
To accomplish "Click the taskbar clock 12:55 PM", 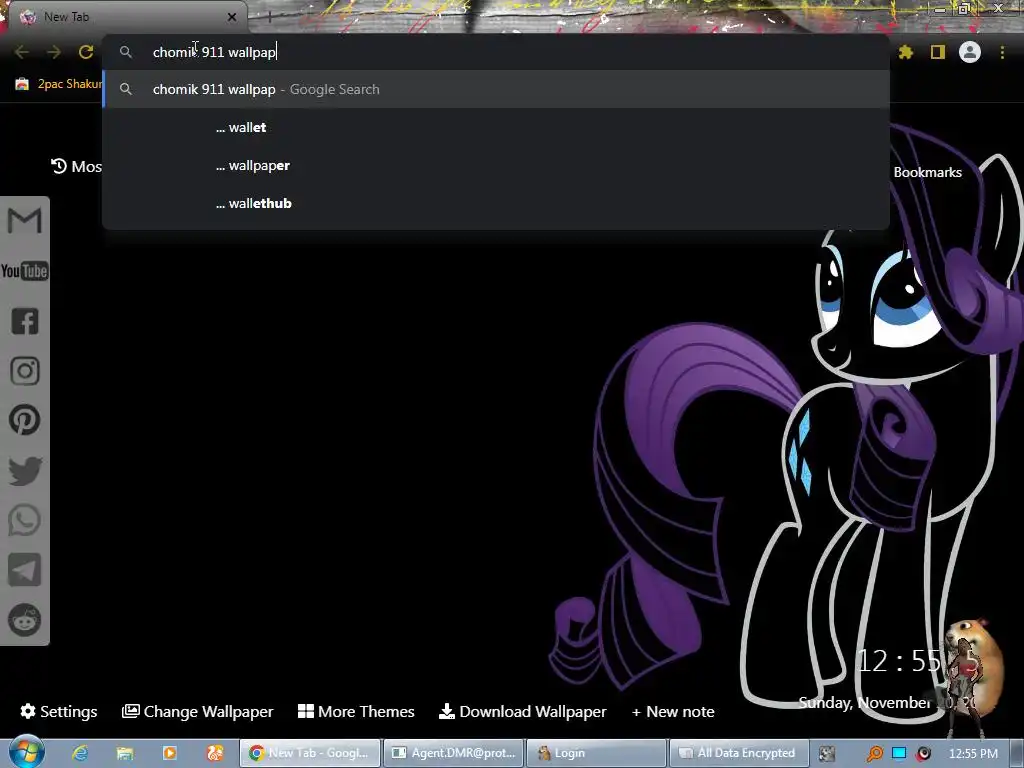I will pos(973,754).
